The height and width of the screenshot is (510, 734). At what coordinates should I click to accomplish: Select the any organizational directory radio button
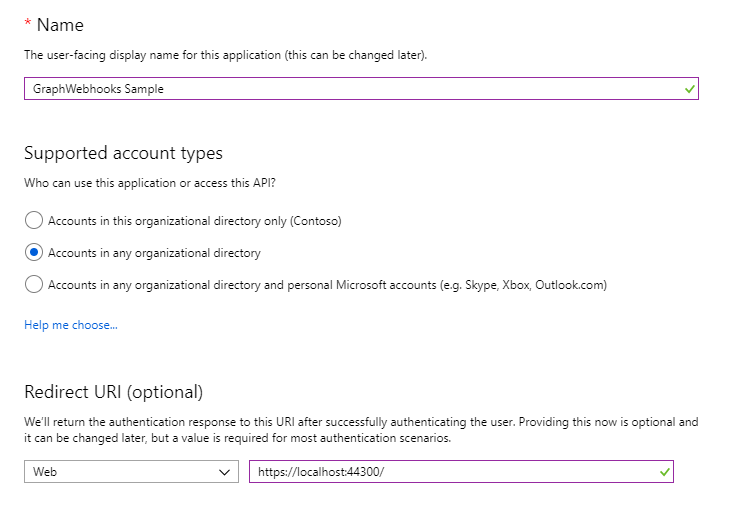34,252
